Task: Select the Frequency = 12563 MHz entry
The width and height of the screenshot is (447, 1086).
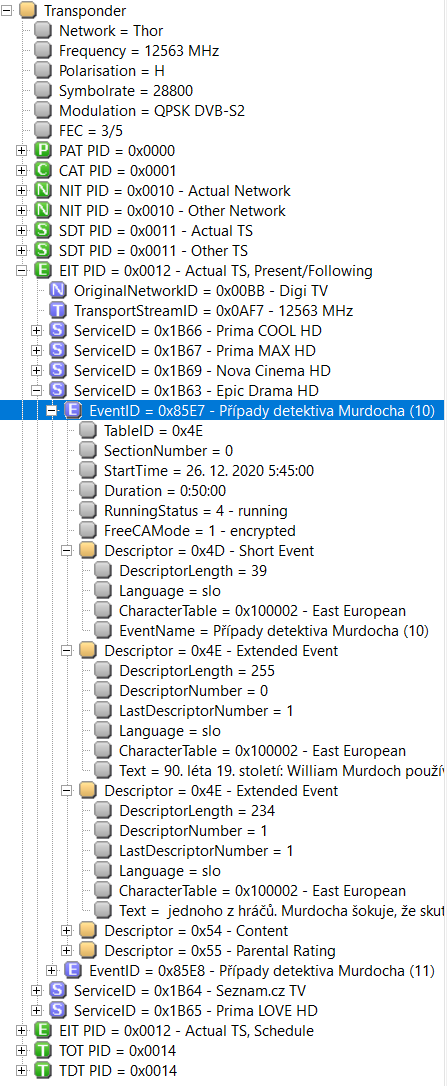Action: (135, 51)
